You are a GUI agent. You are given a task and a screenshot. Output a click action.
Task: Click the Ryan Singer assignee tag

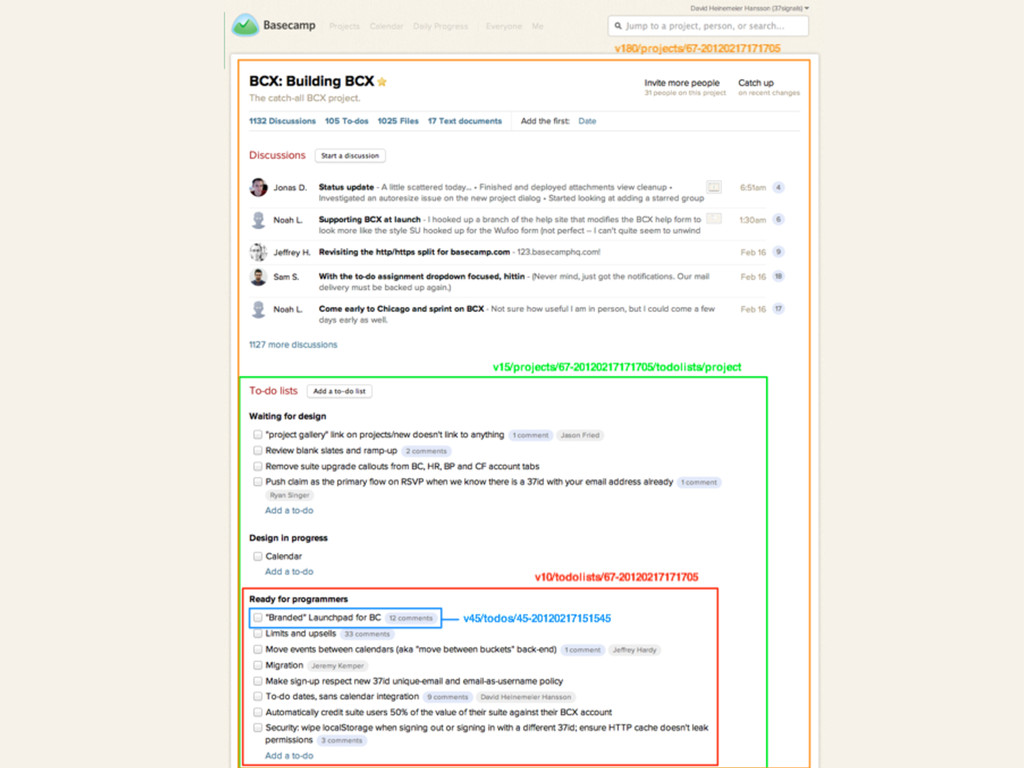point(289,495)
